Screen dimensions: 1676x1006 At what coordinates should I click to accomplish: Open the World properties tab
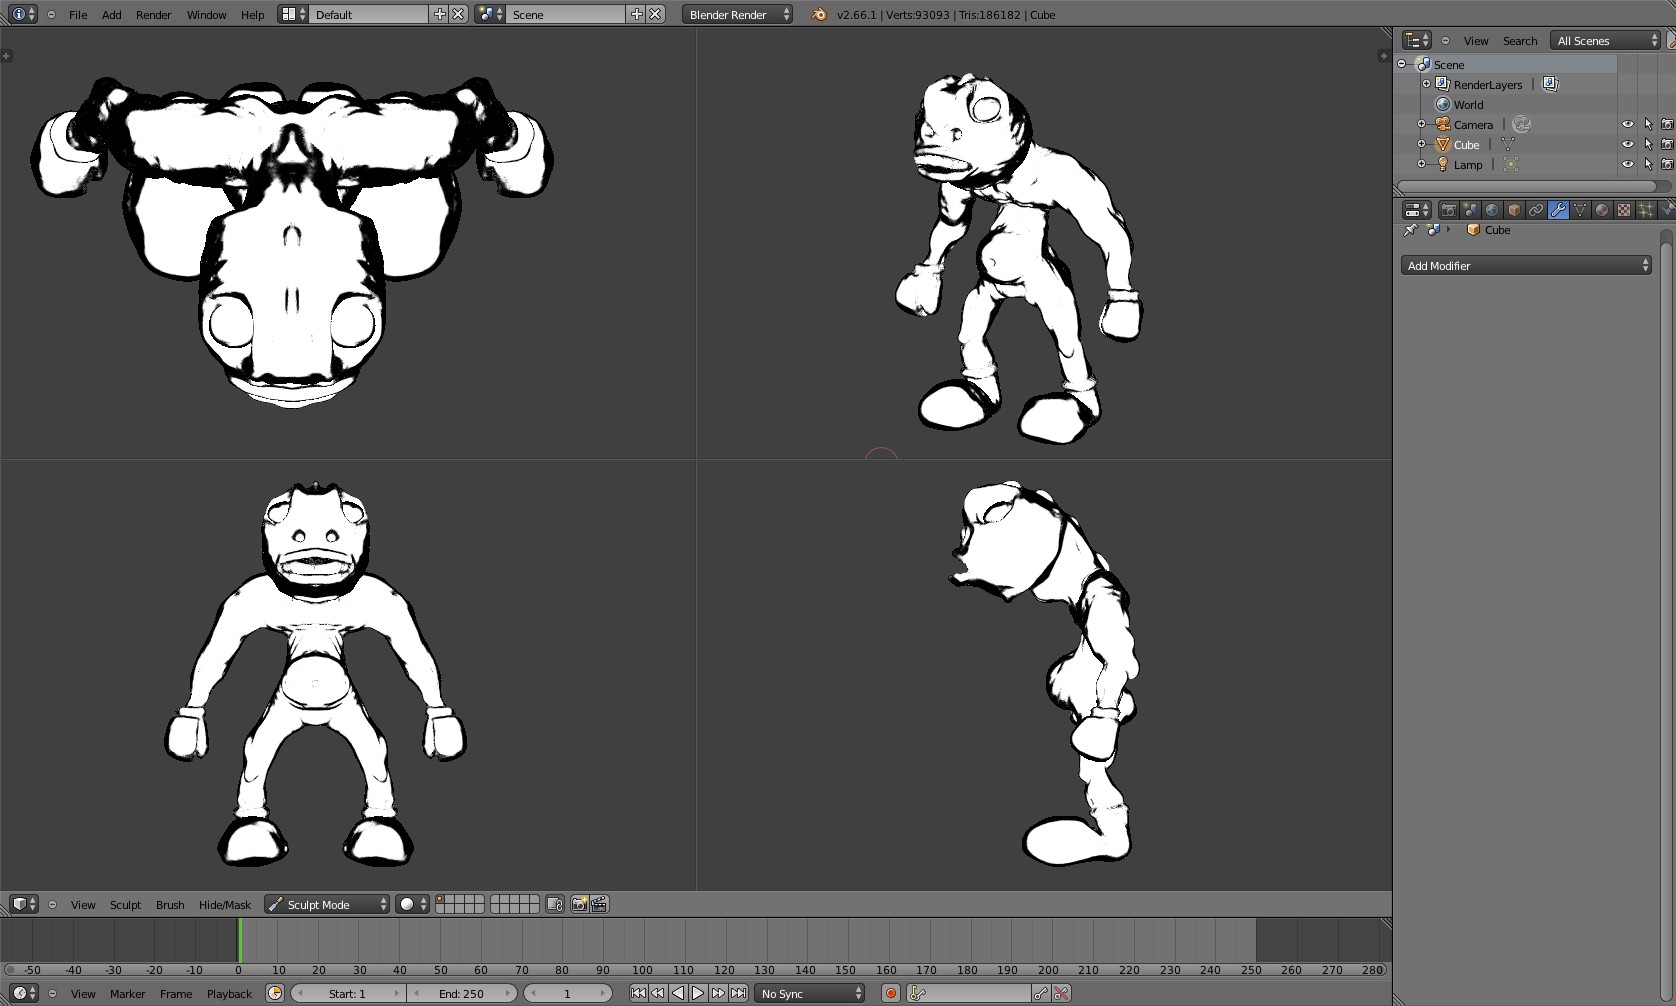click(1492, 210)
